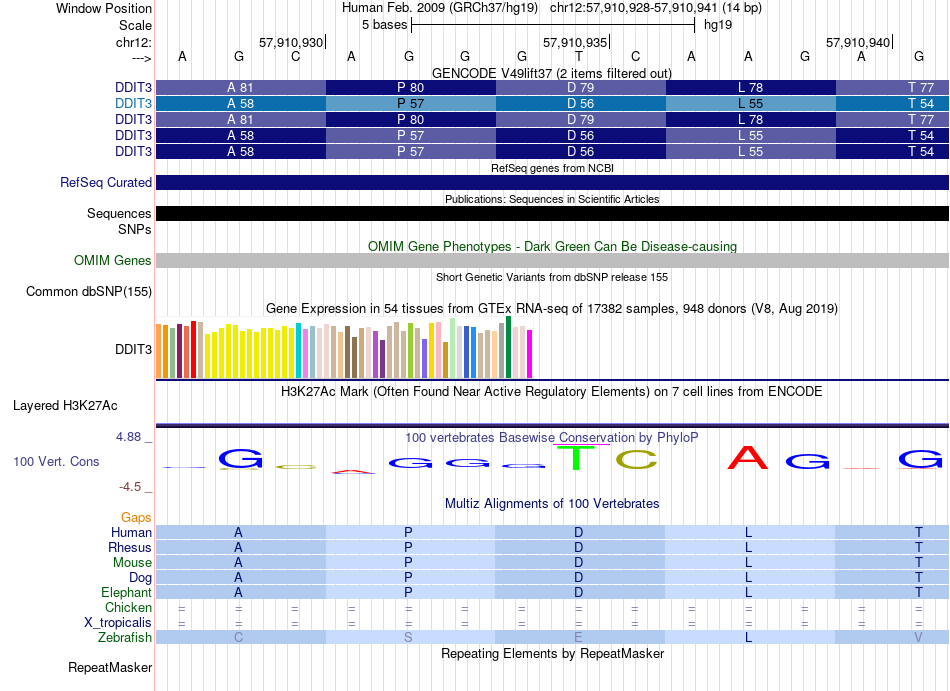This screenshot has width=950, height=691.
Task: Click the P residue in Elephant row
Action: pyautogui.click(x=408, y=592)
